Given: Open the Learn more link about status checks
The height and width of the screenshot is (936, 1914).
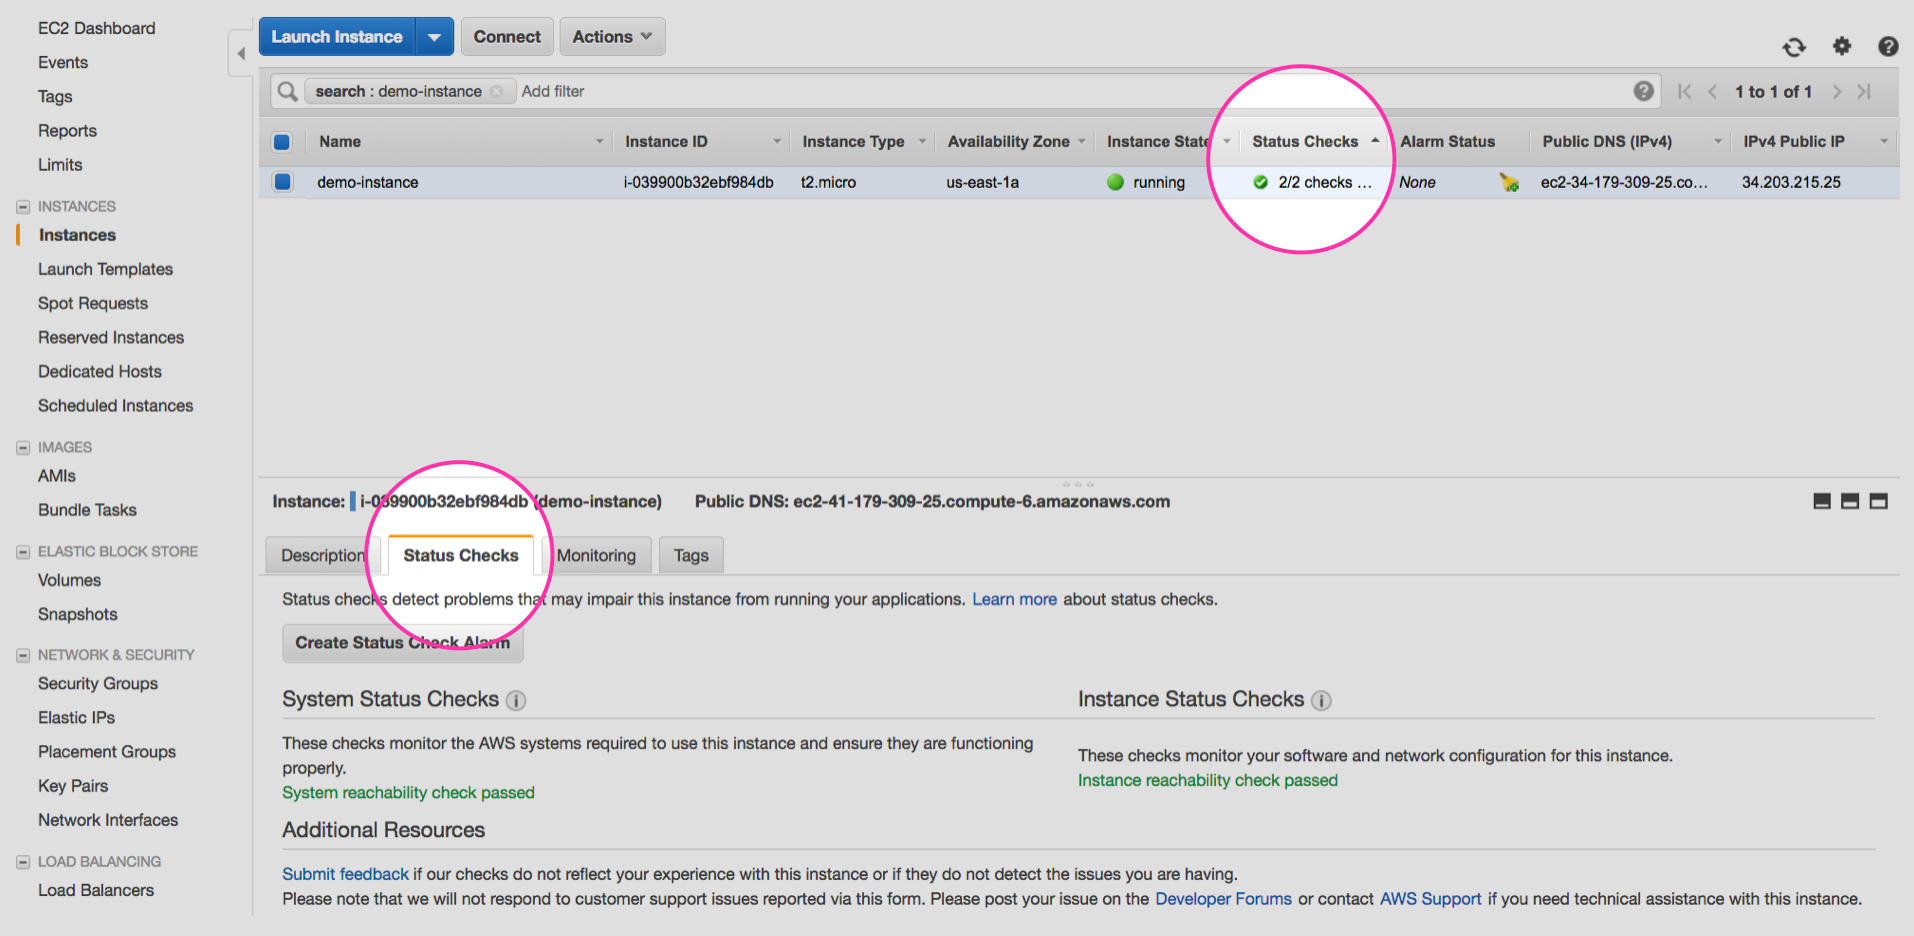Looking at the screenshot, I should click(x=1014, y=599).
